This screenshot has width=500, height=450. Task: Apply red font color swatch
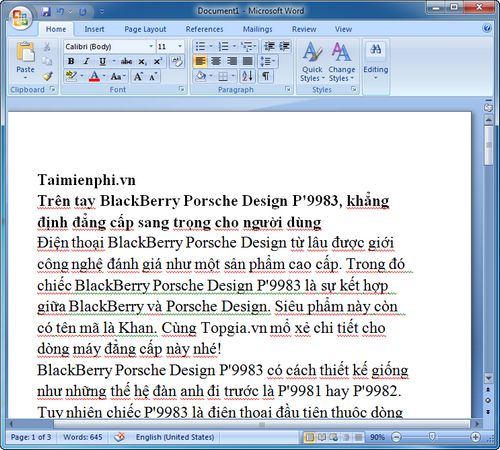tap(94, 77)
